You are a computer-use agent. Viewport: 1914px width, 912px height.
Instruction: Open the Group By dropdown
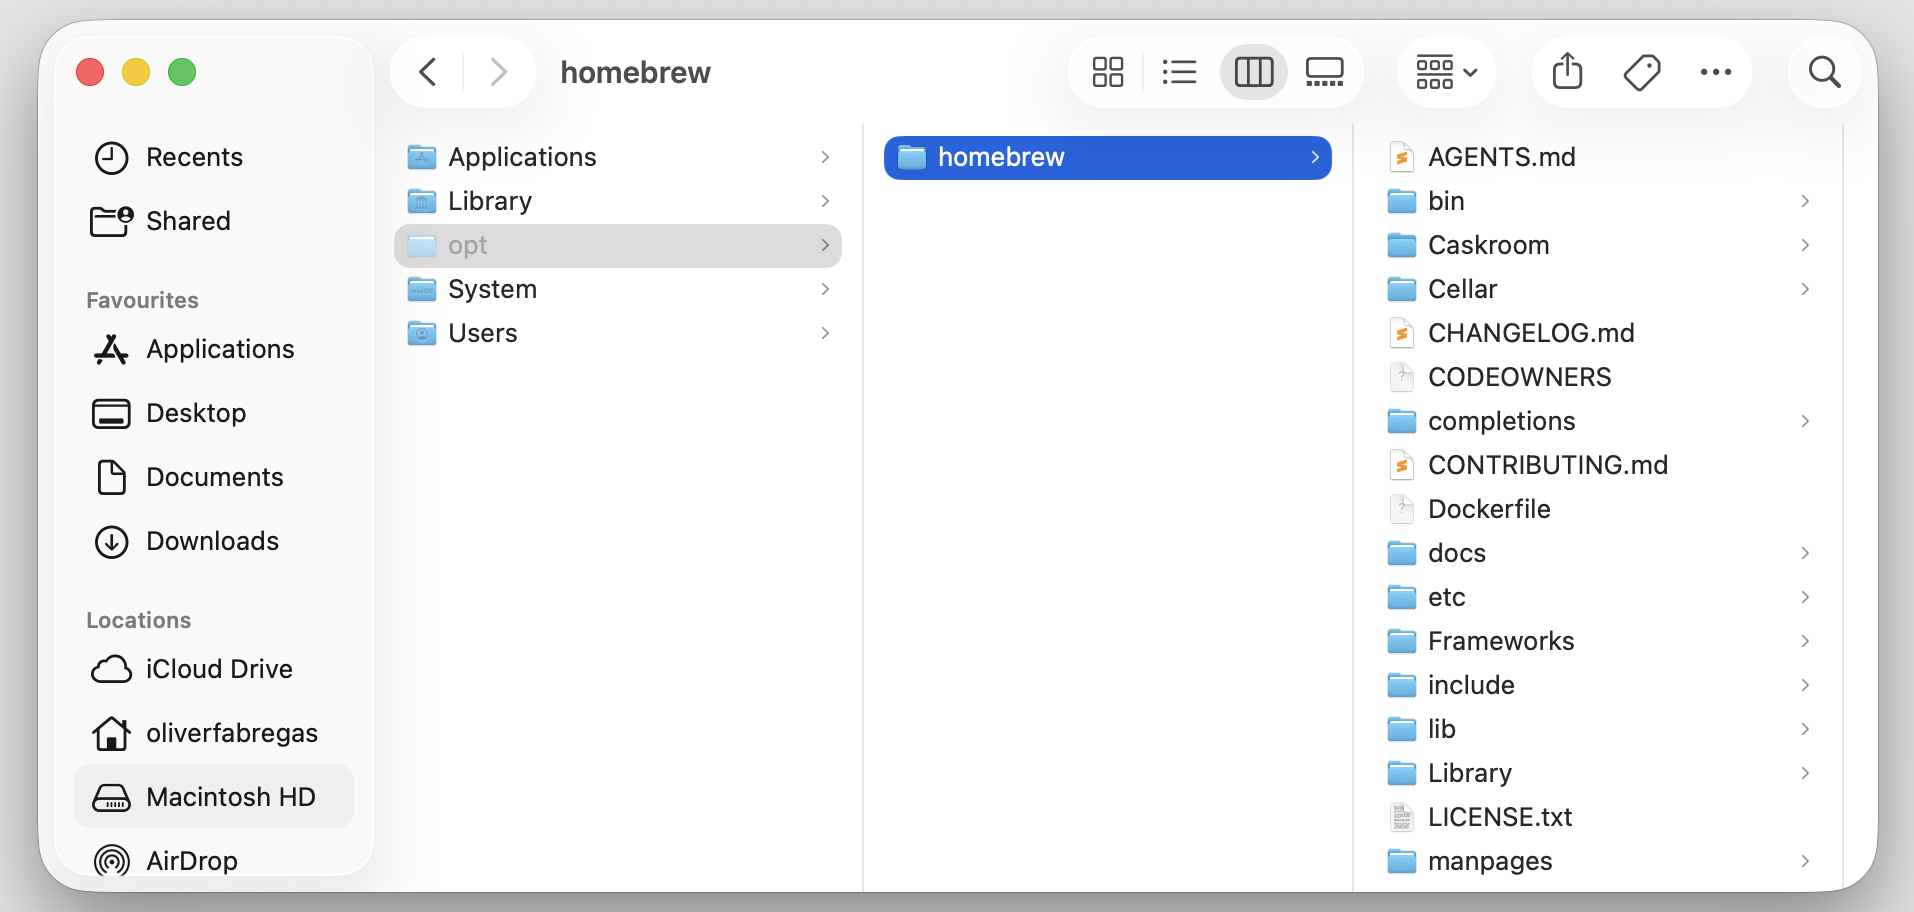(x=1446, y=72)
